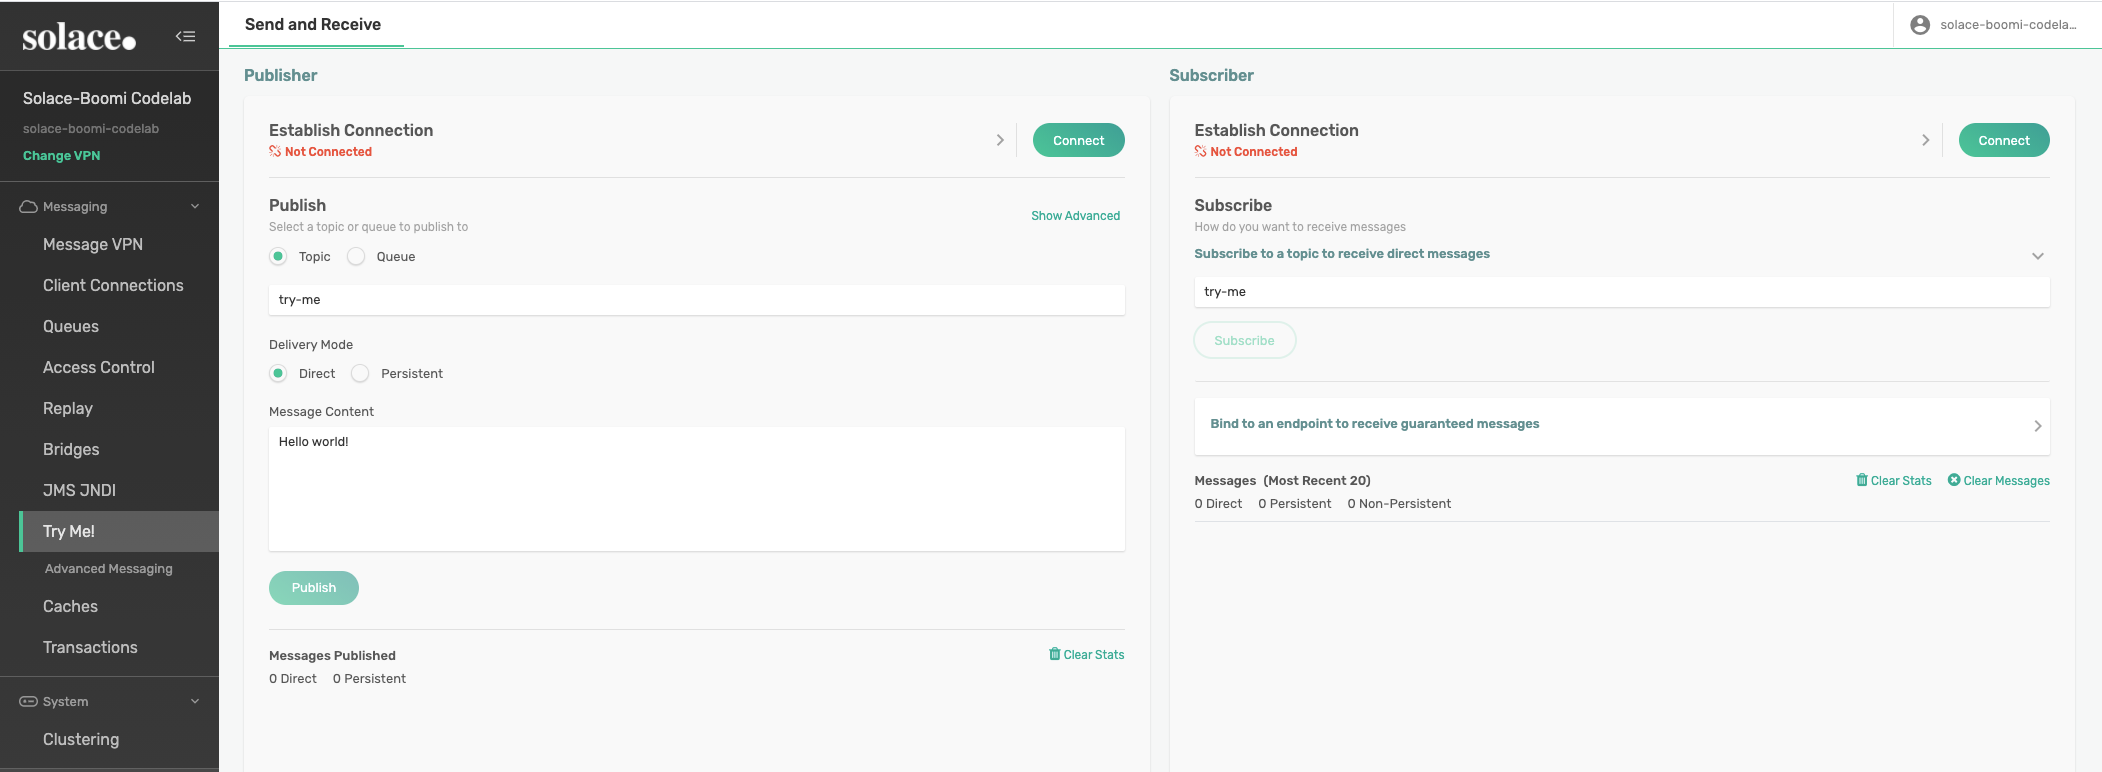Viewport: 2102px width, 772px height.
Task: Click trash icon for Publisher Clear Stats
Action: (x=1054, y=654)
